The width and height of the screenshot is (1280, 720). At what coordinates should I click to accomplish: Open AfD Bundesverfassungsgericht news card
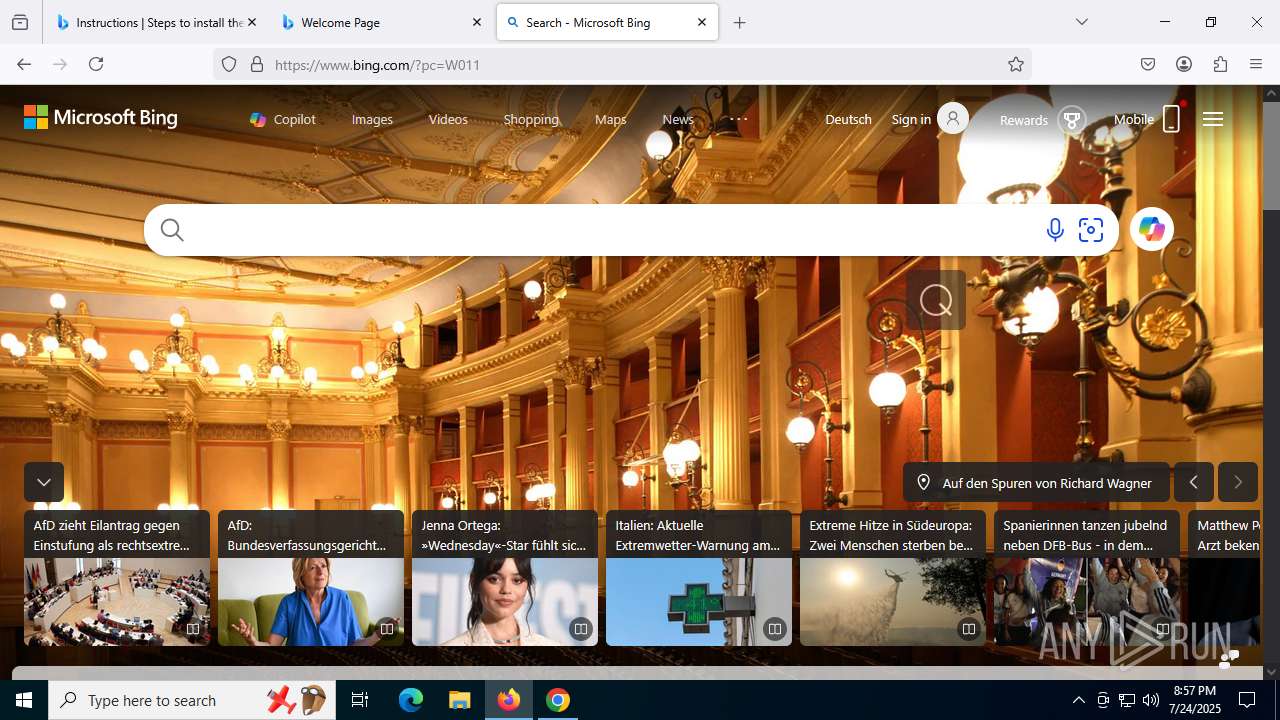(311, 578)
